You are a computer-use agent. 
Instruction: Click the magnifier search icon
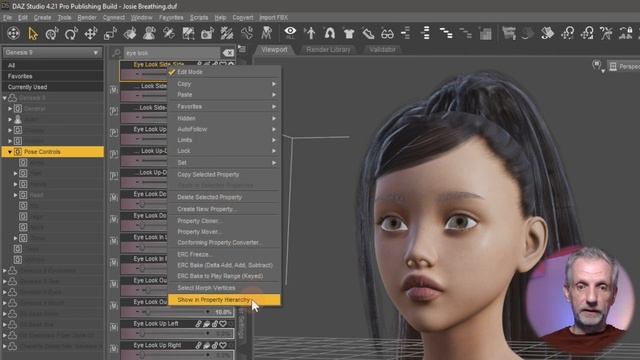coord(116,53)
